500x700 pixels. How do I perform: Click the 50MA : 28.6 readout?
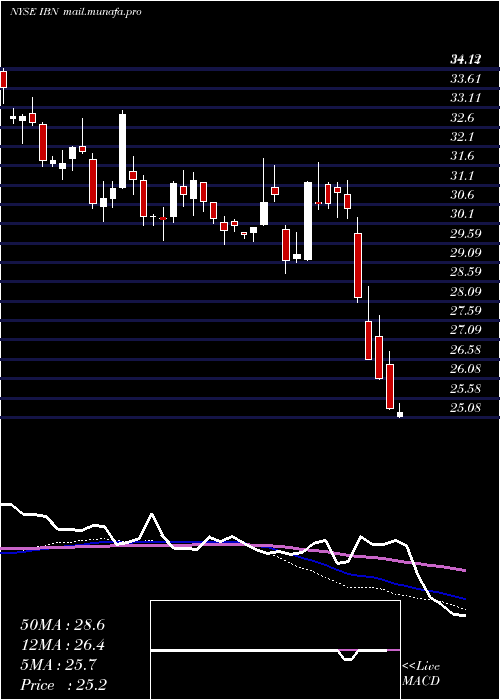62,625
